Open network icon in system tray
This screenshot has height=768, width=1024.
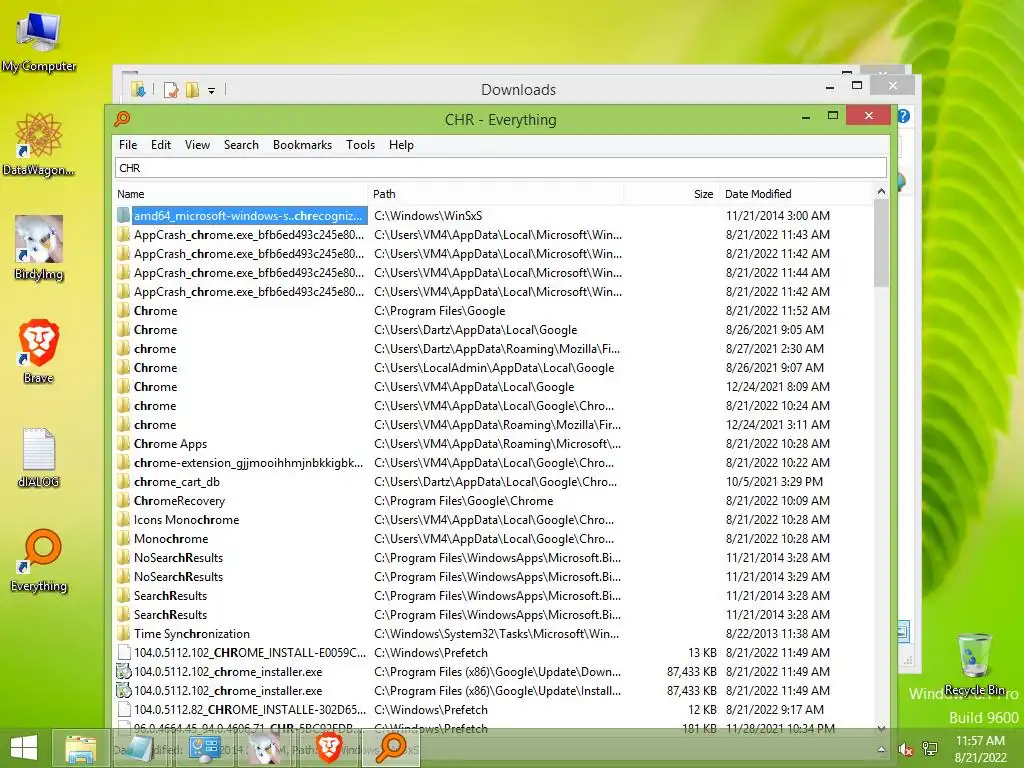tap(930, 750)
